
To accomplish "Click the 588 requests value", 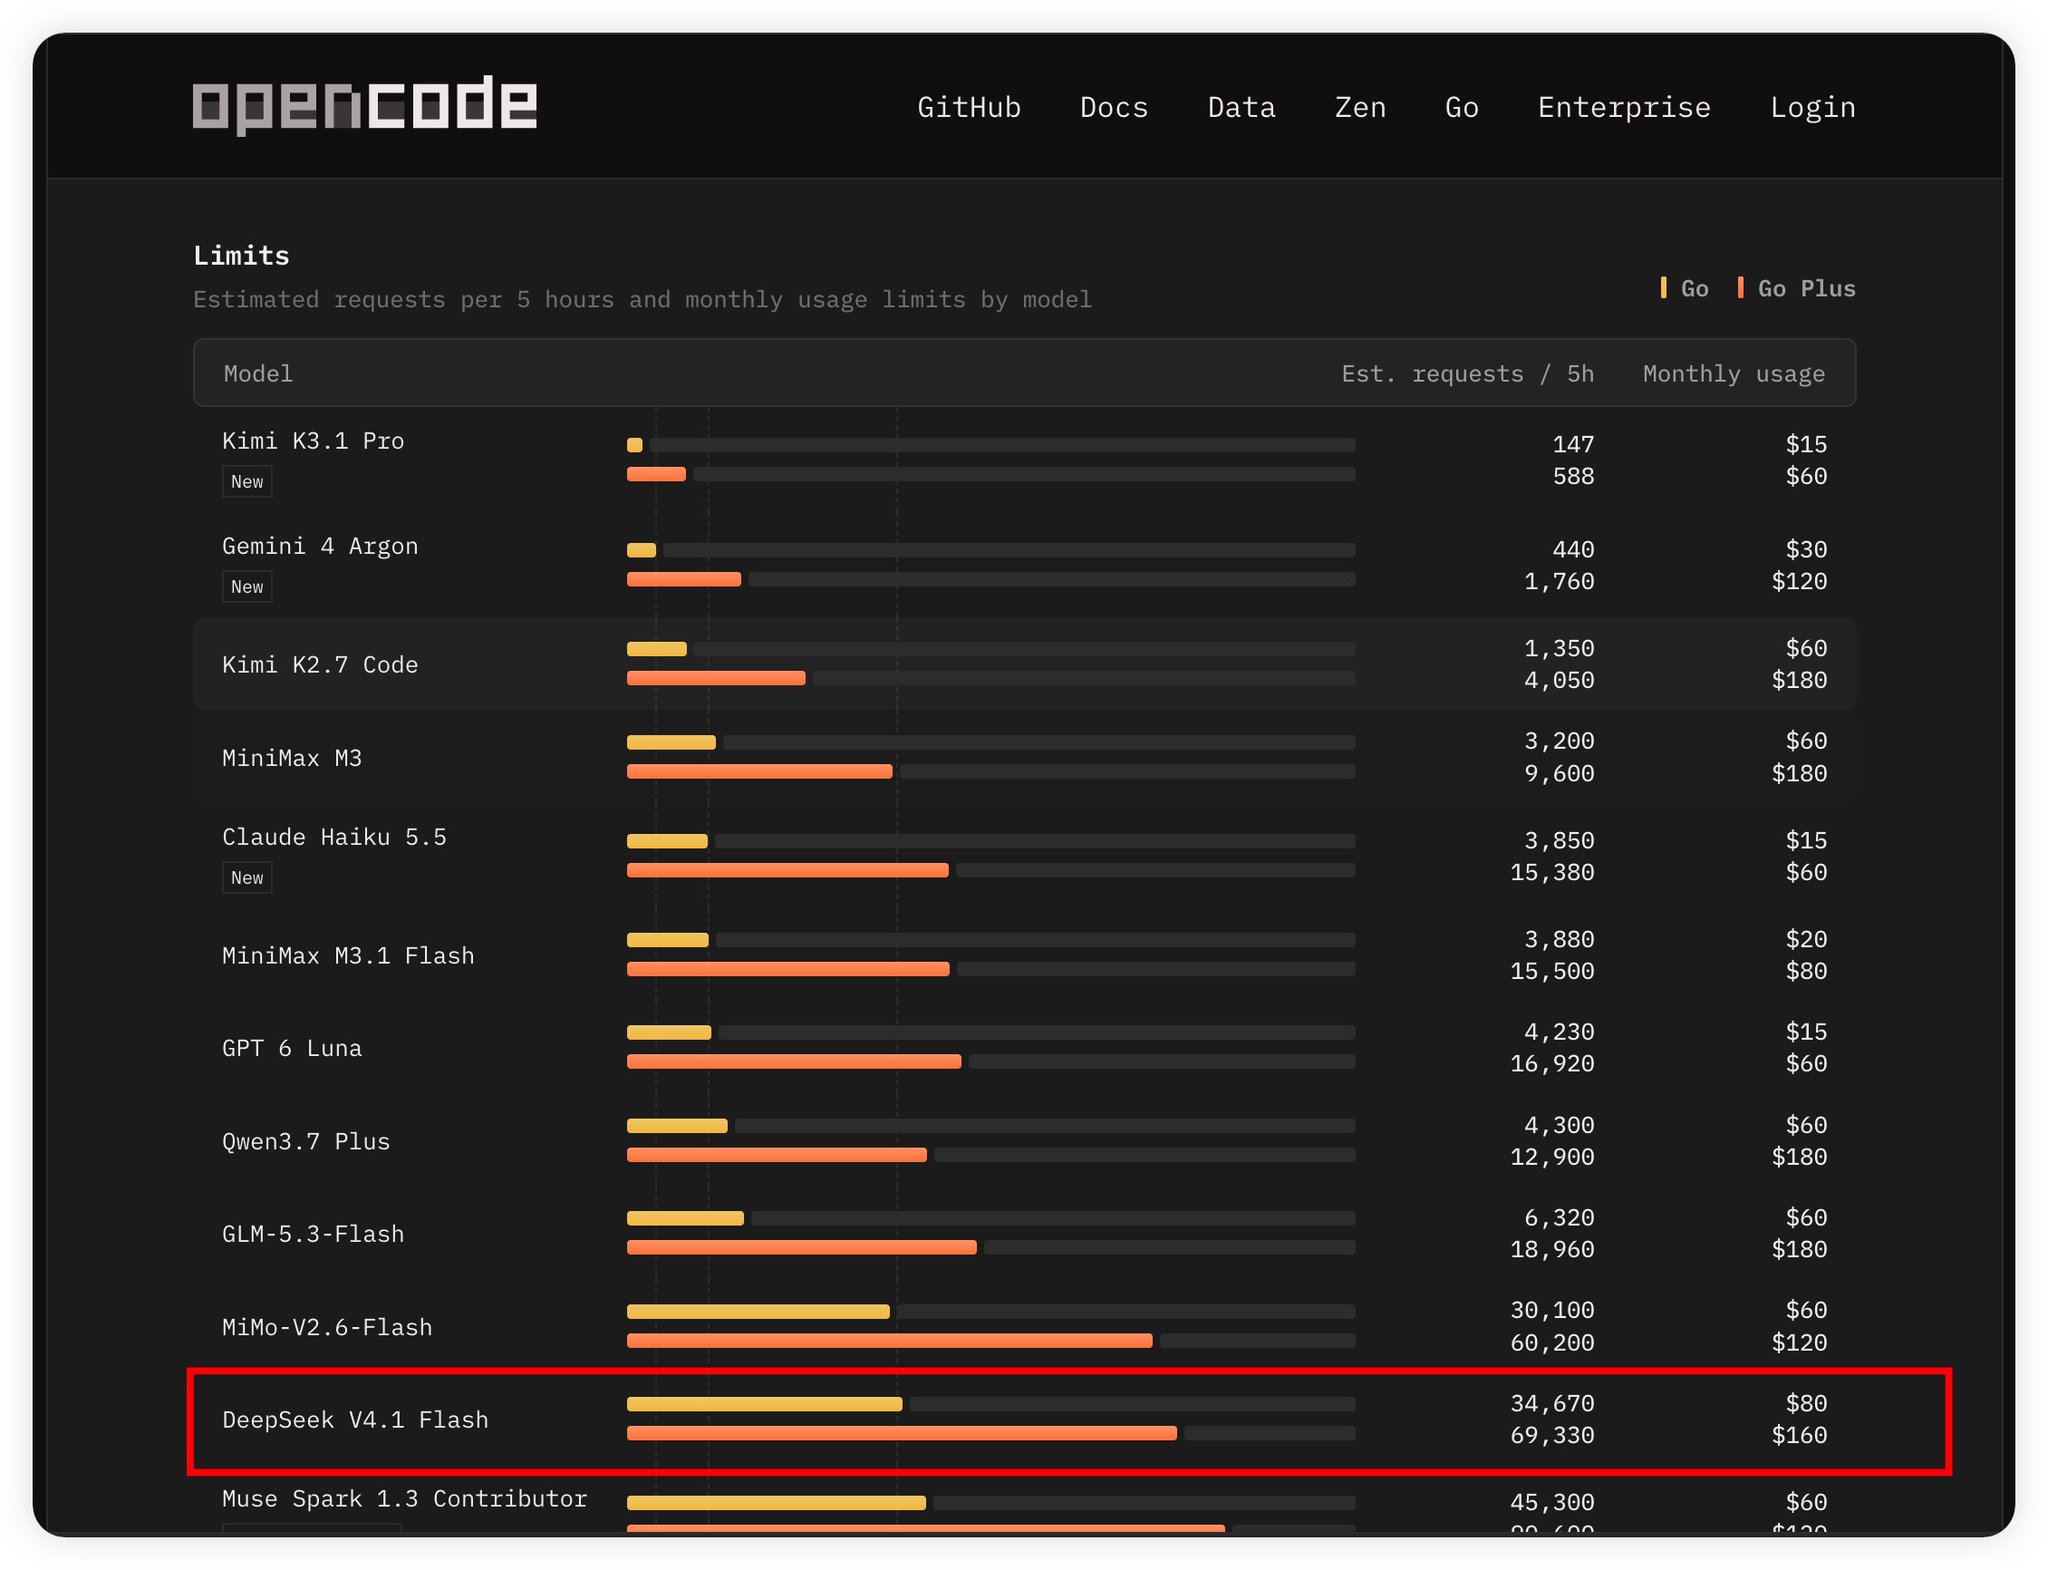I will [1573, 476].
